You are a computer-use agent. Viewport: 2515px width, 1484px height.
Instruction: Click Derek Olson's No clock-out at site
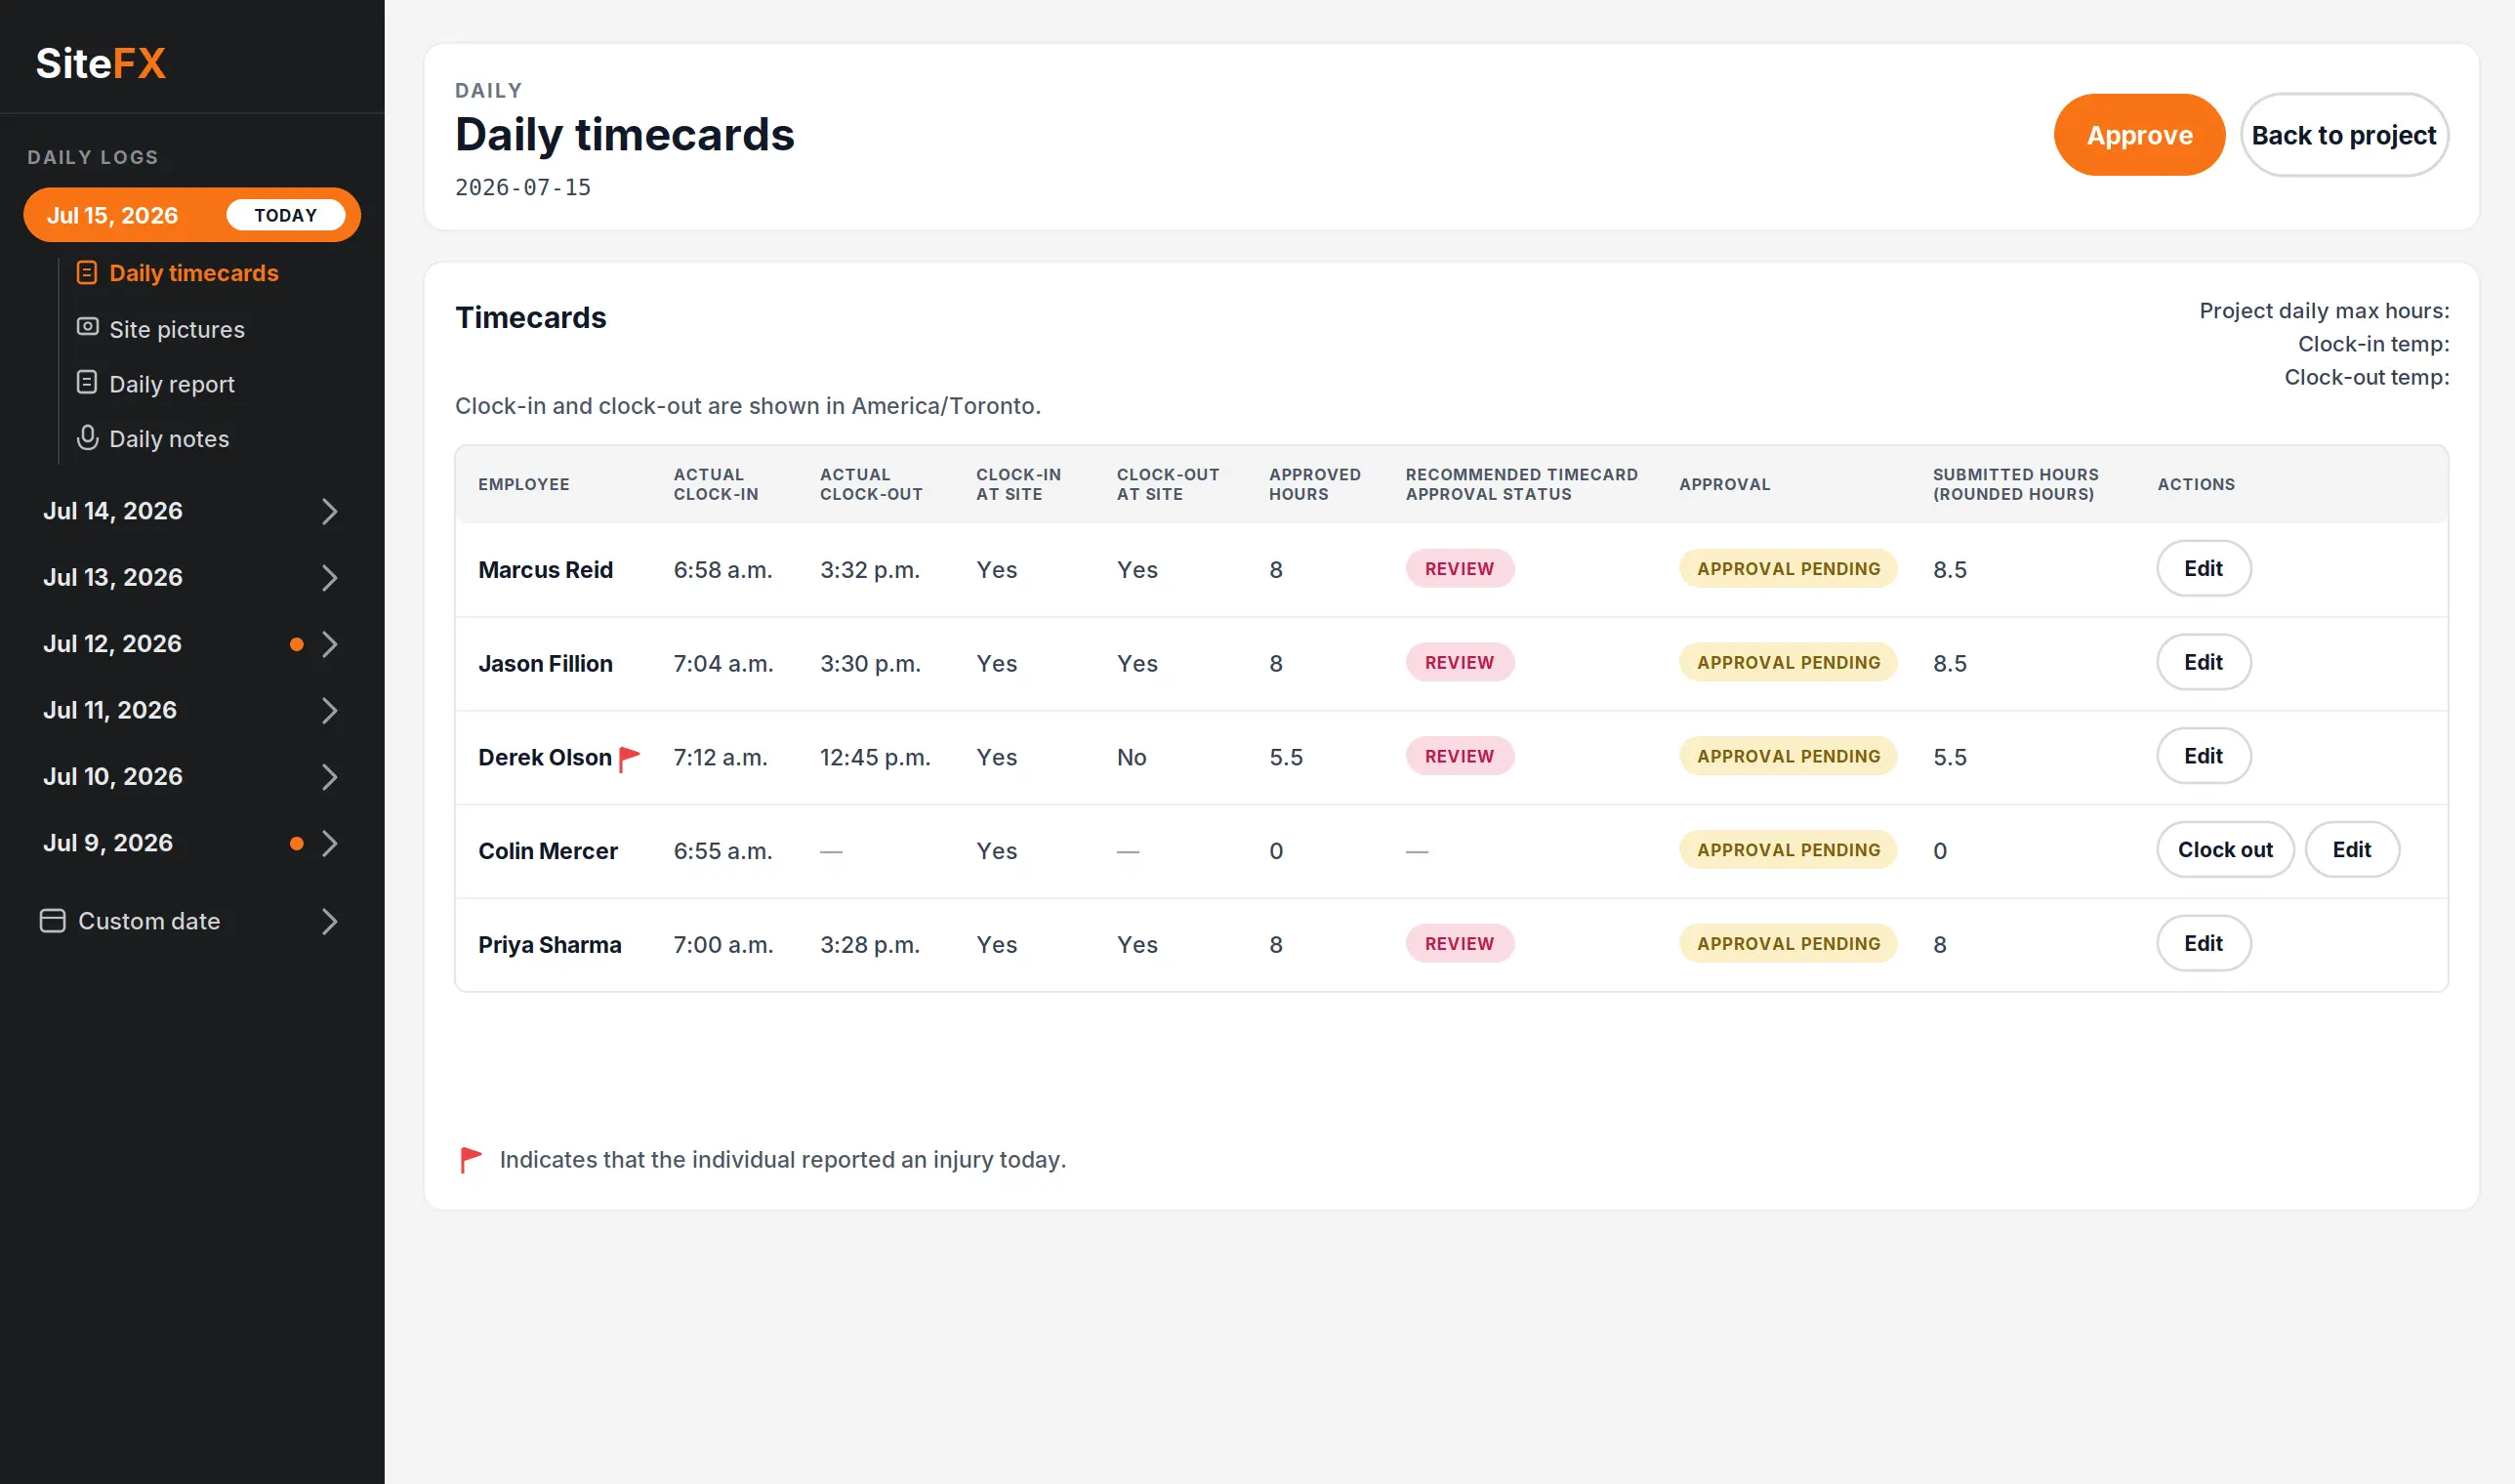point(1131,758)
